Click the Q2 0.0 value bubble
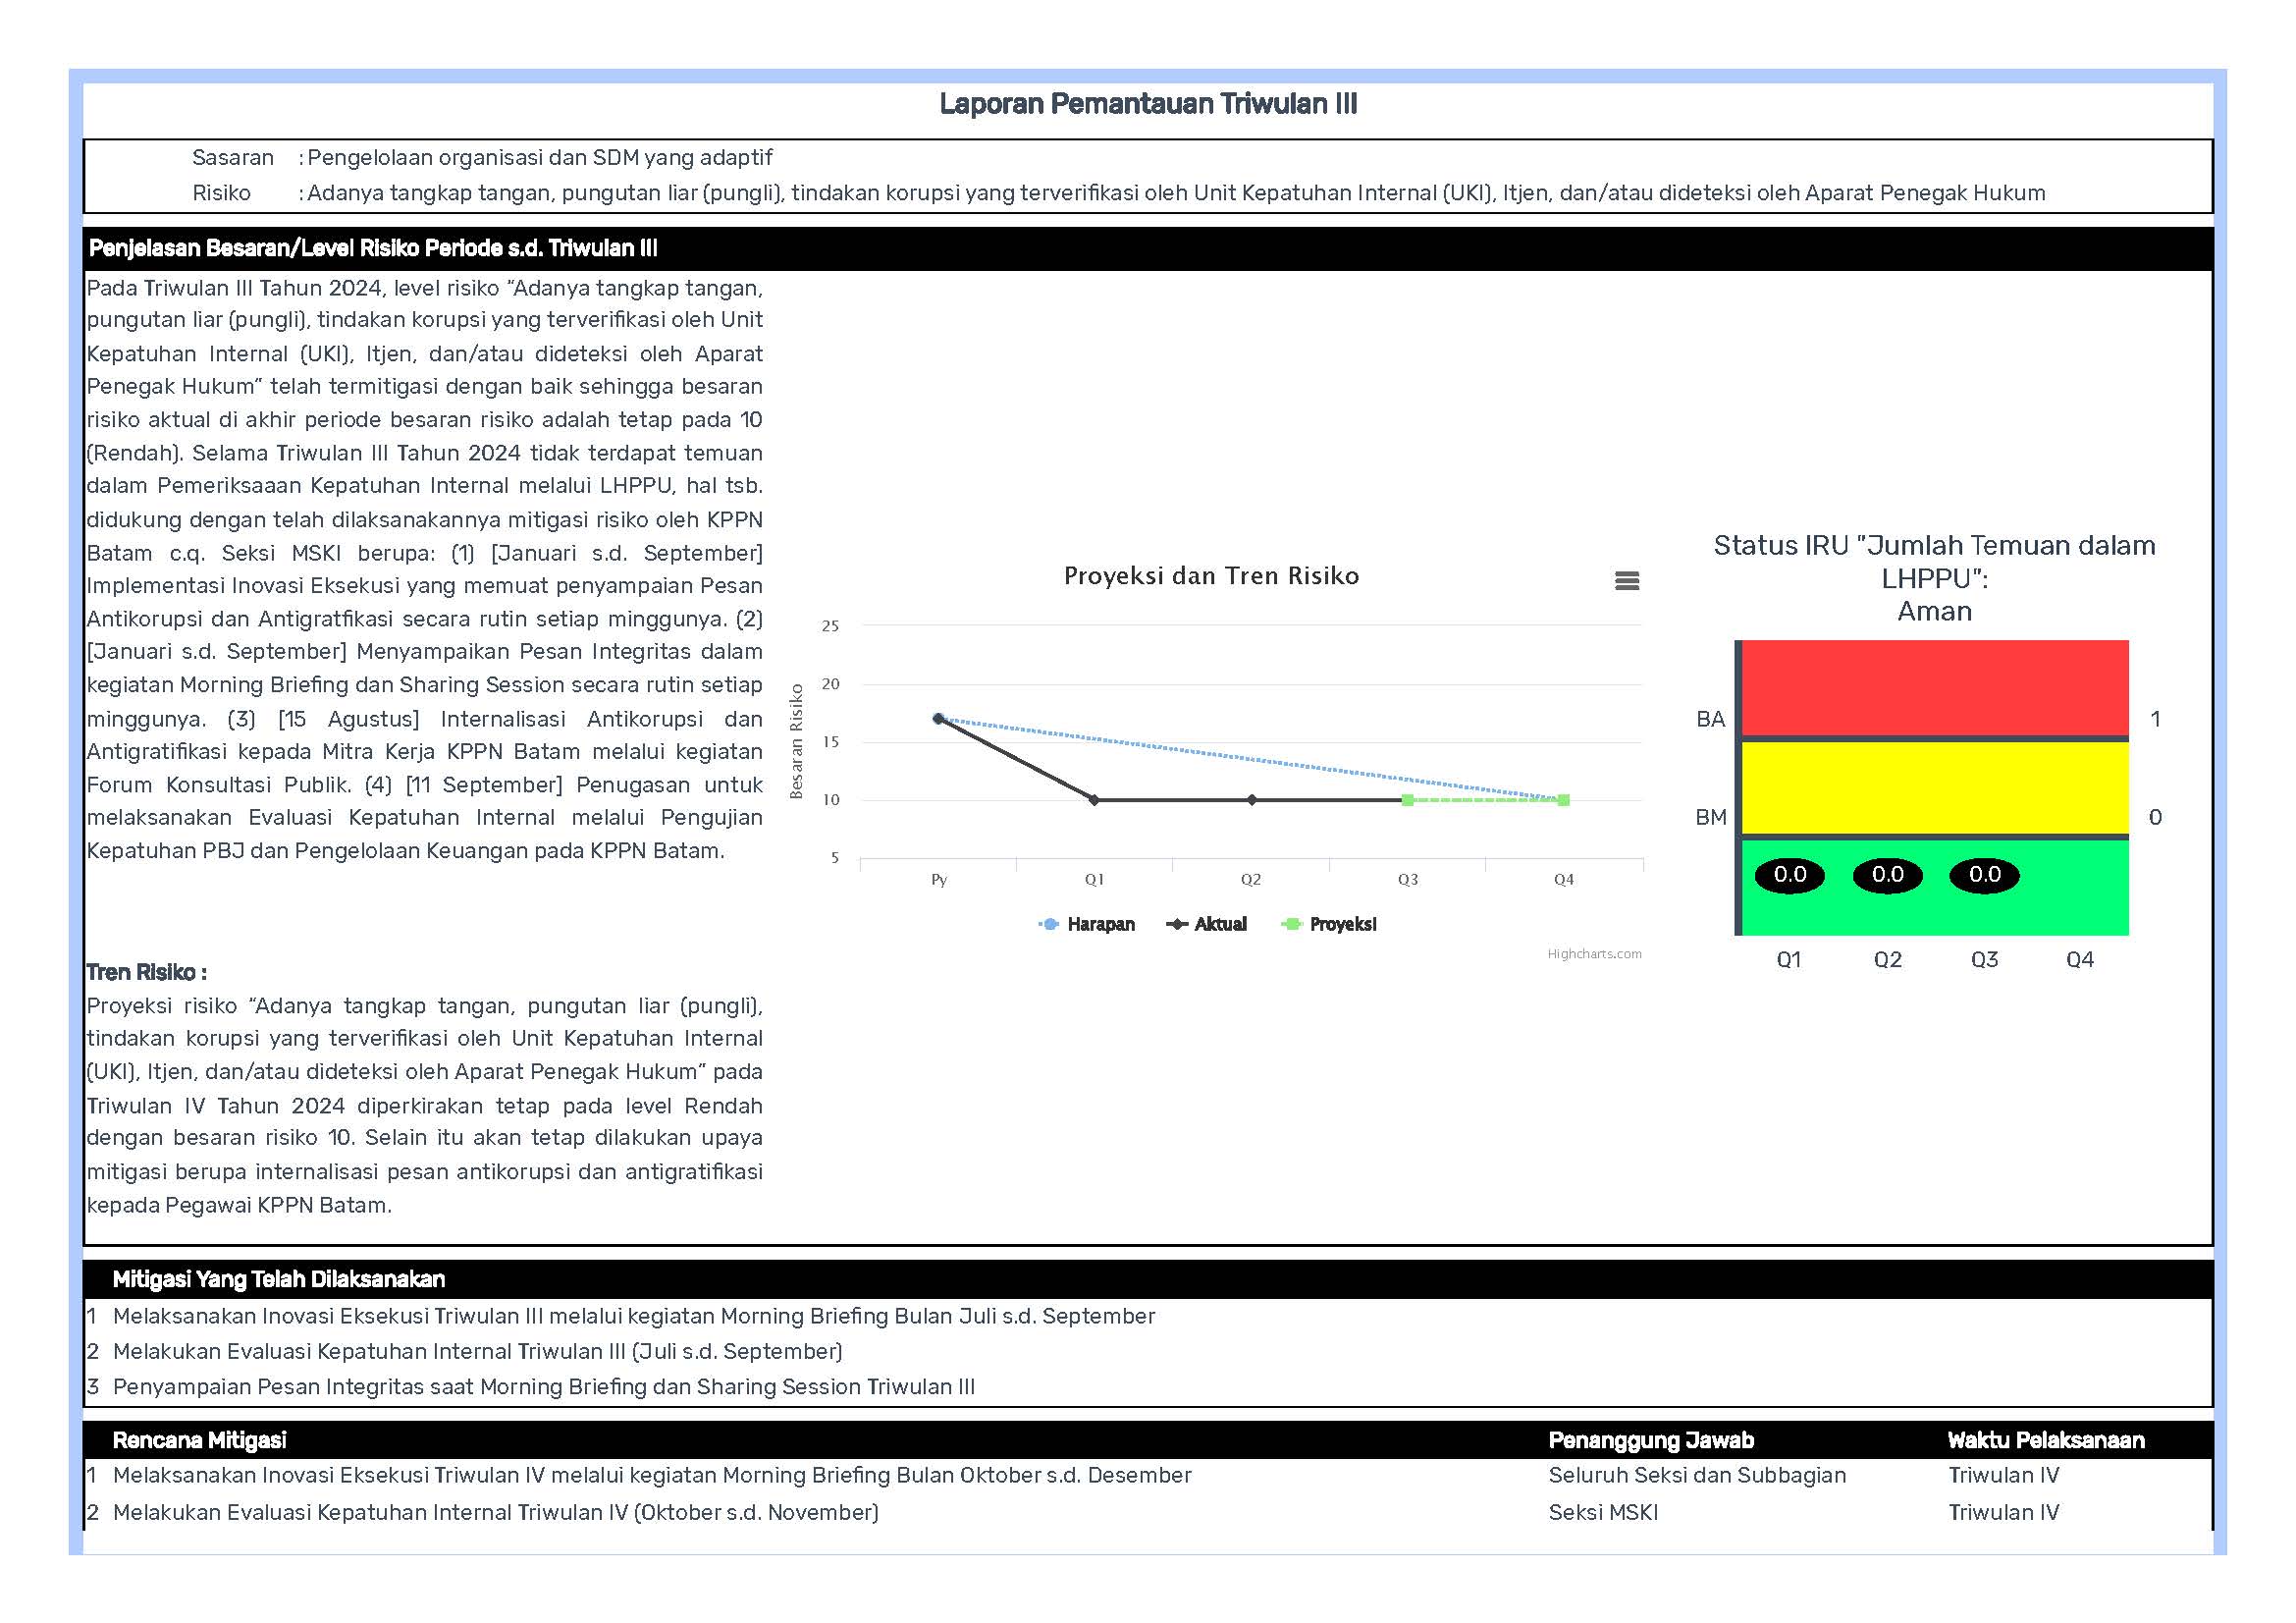The width and height of the screenshot is (2296, 1623). pyautogui.click(x=1887, y=875)
